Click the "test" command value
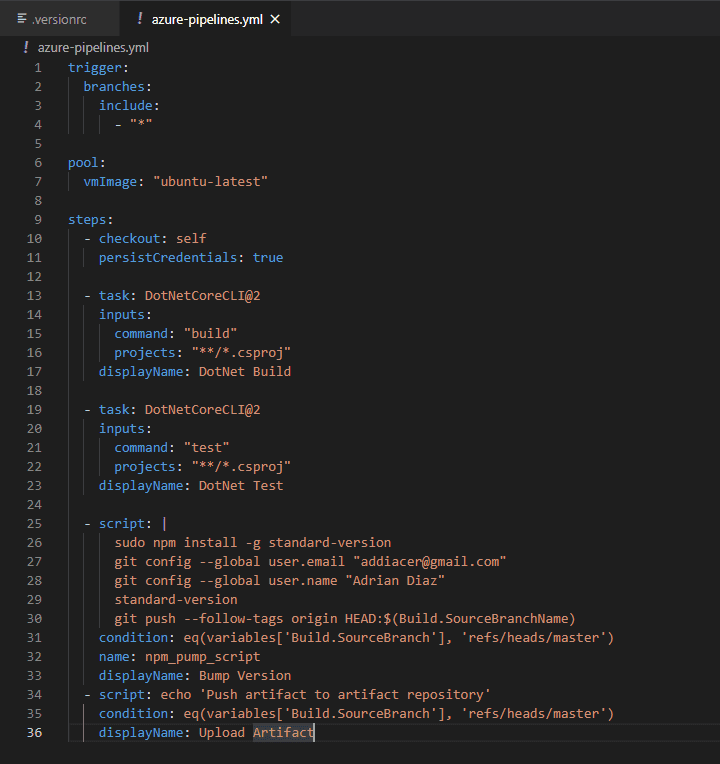Viewport: 720px width, 764px height. (x=207, y=448)
